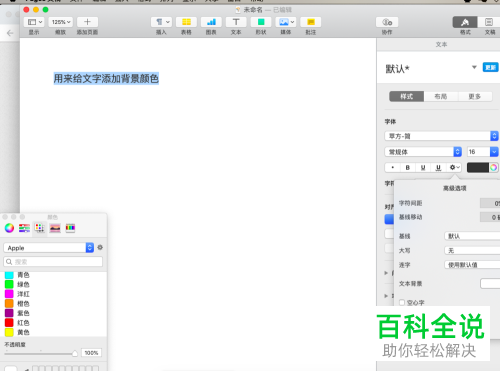Select the pencils color picker mode
Image resolution: width=500 pixels, height=371 pixels.
coord(70,228)
